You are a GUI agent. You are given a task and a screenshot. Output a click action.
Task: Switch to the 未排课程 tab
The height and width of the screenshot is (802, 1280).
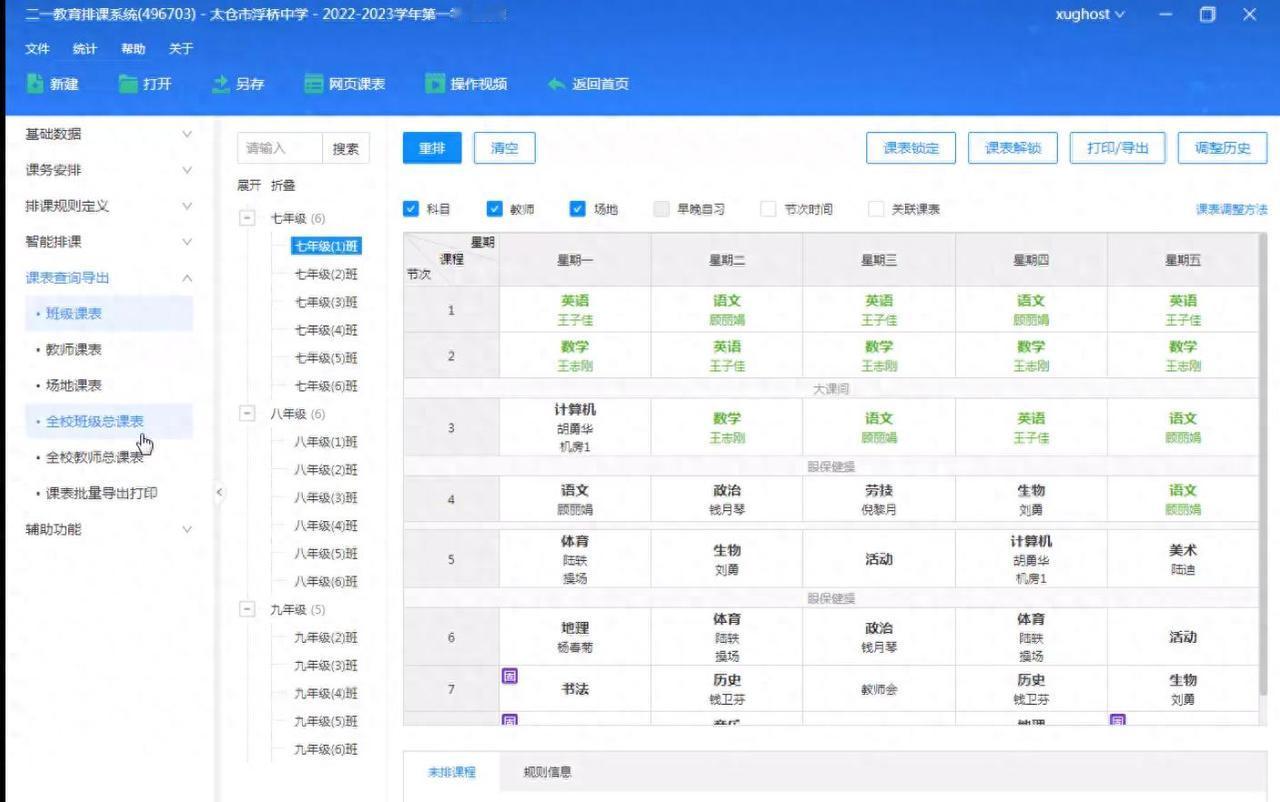(452, 772)
